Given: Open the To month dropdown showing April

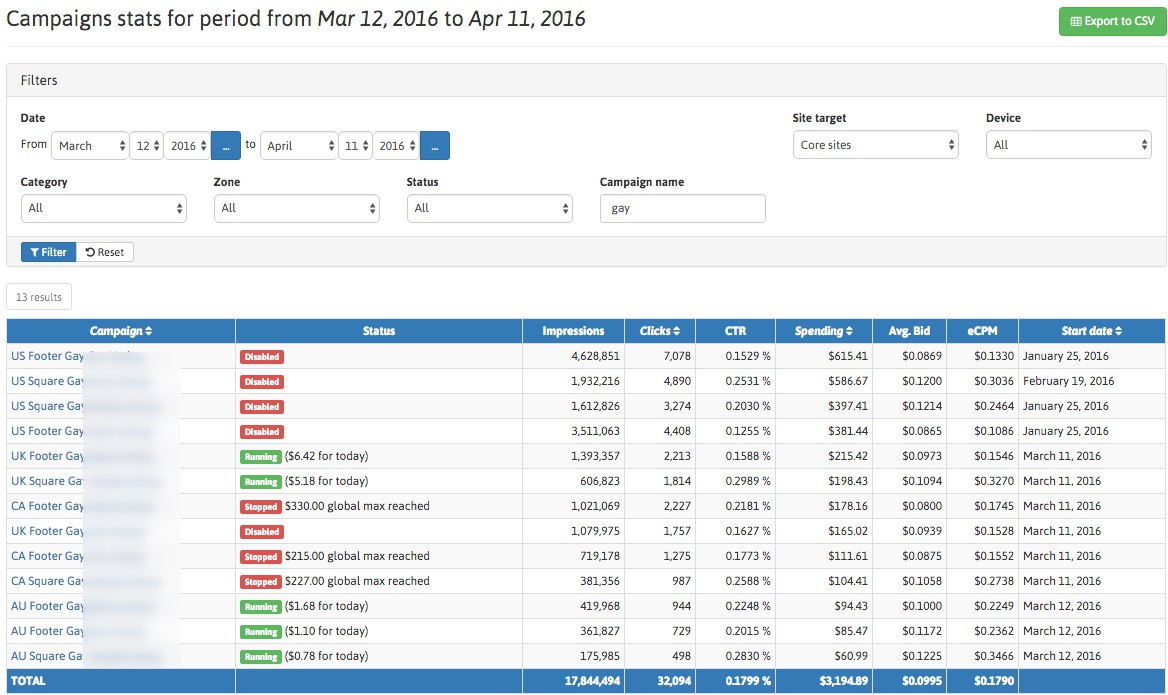Looking at the screenshot, I should (299, 145).
